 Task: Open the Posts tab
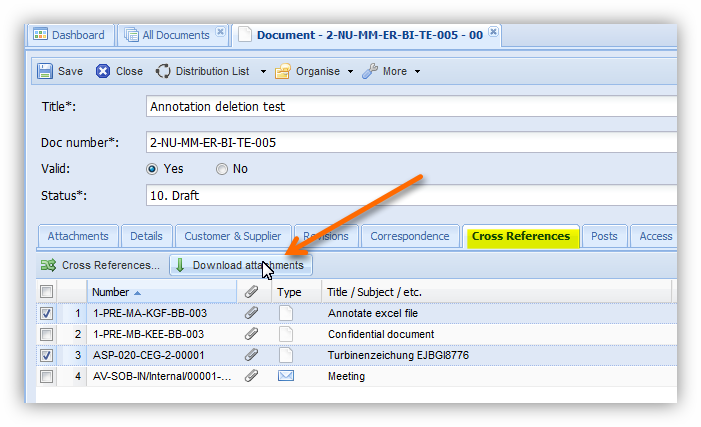[604, 236]
